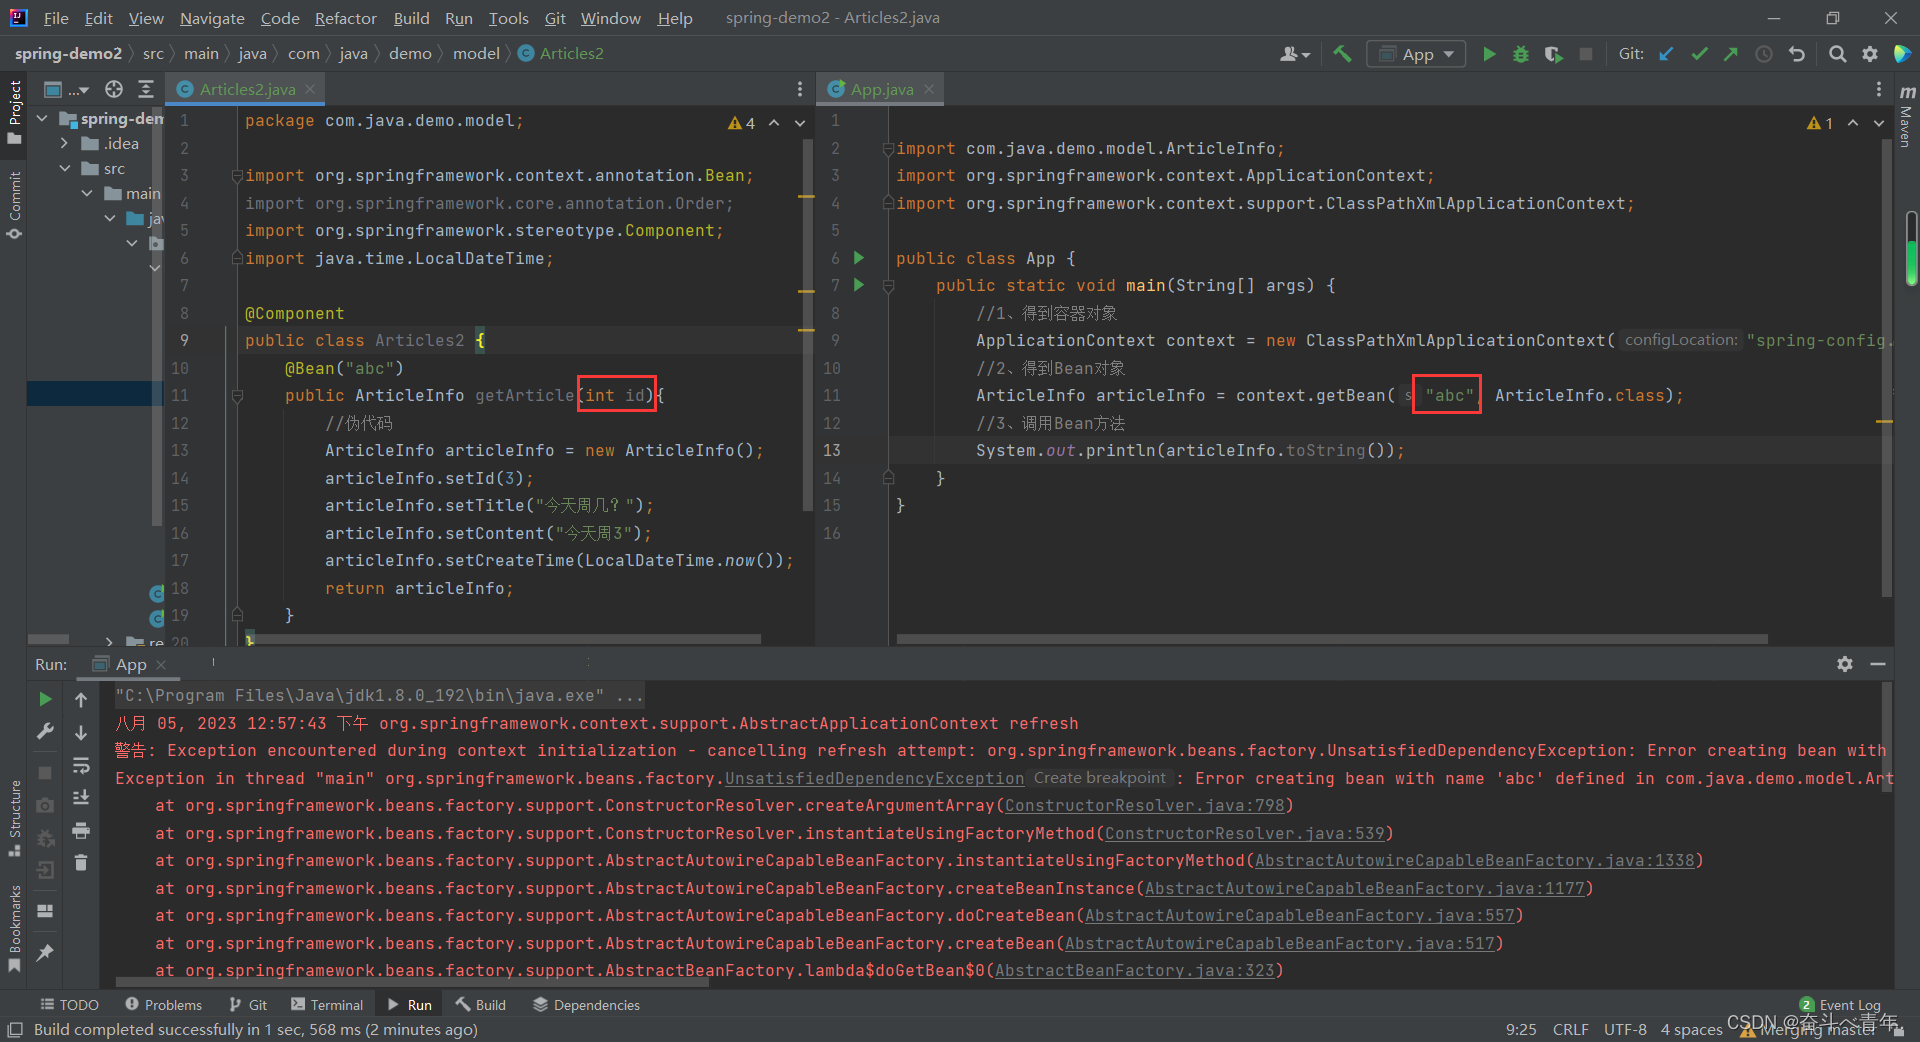This screenshot has height=1042, width=1920.
Task: Toggle soft-wrap in Run console
Action: coord(81,765)
